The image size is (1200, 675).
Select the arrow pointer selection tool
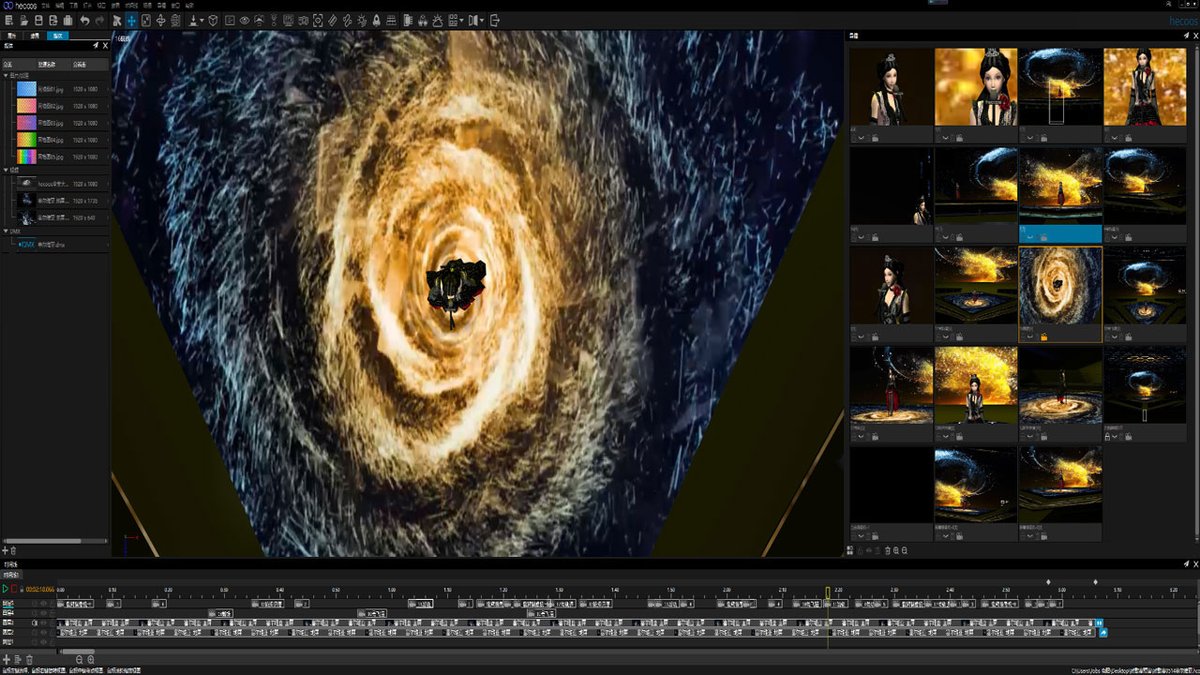pyautogui.click(x=116, y=20)
